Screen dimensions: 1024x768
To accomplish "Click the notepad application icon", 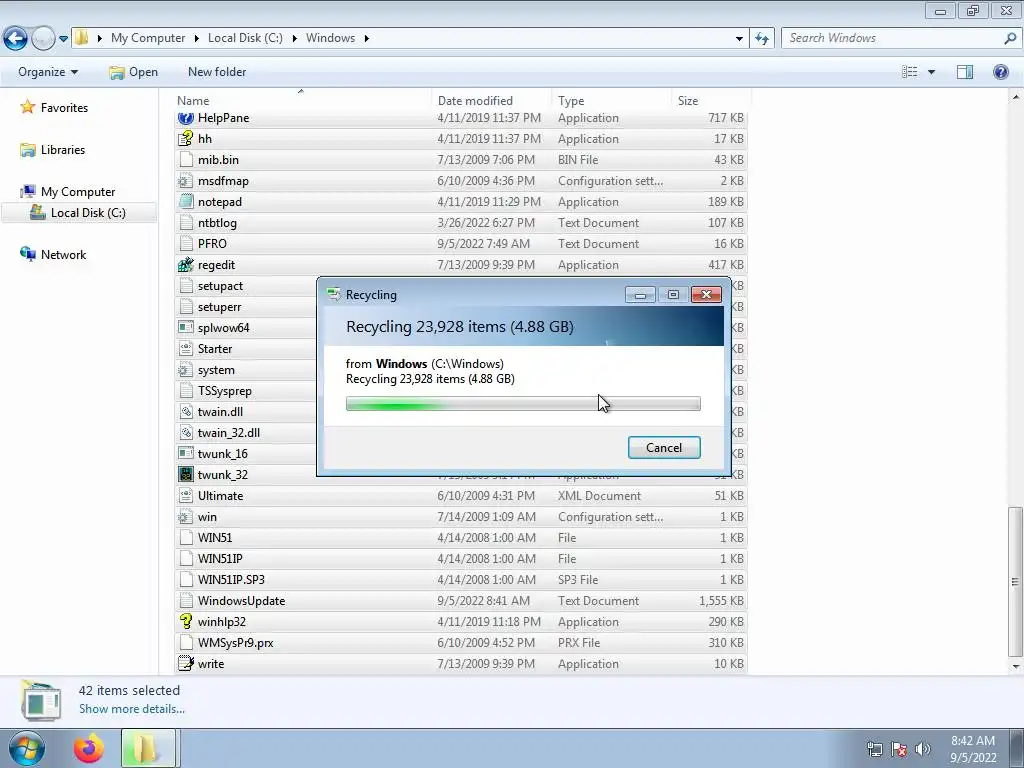I will coord(185,202).
